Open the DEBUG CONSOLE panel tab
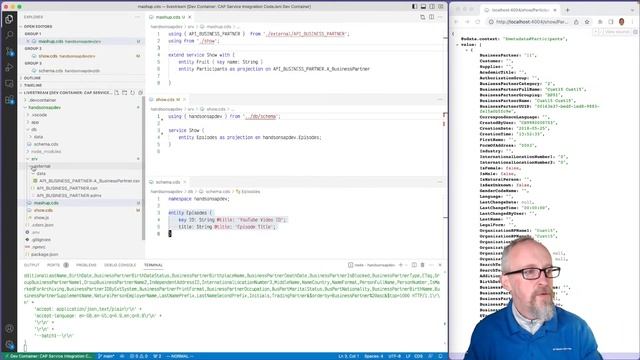This screenshot has height=360, width=640. 120,265
